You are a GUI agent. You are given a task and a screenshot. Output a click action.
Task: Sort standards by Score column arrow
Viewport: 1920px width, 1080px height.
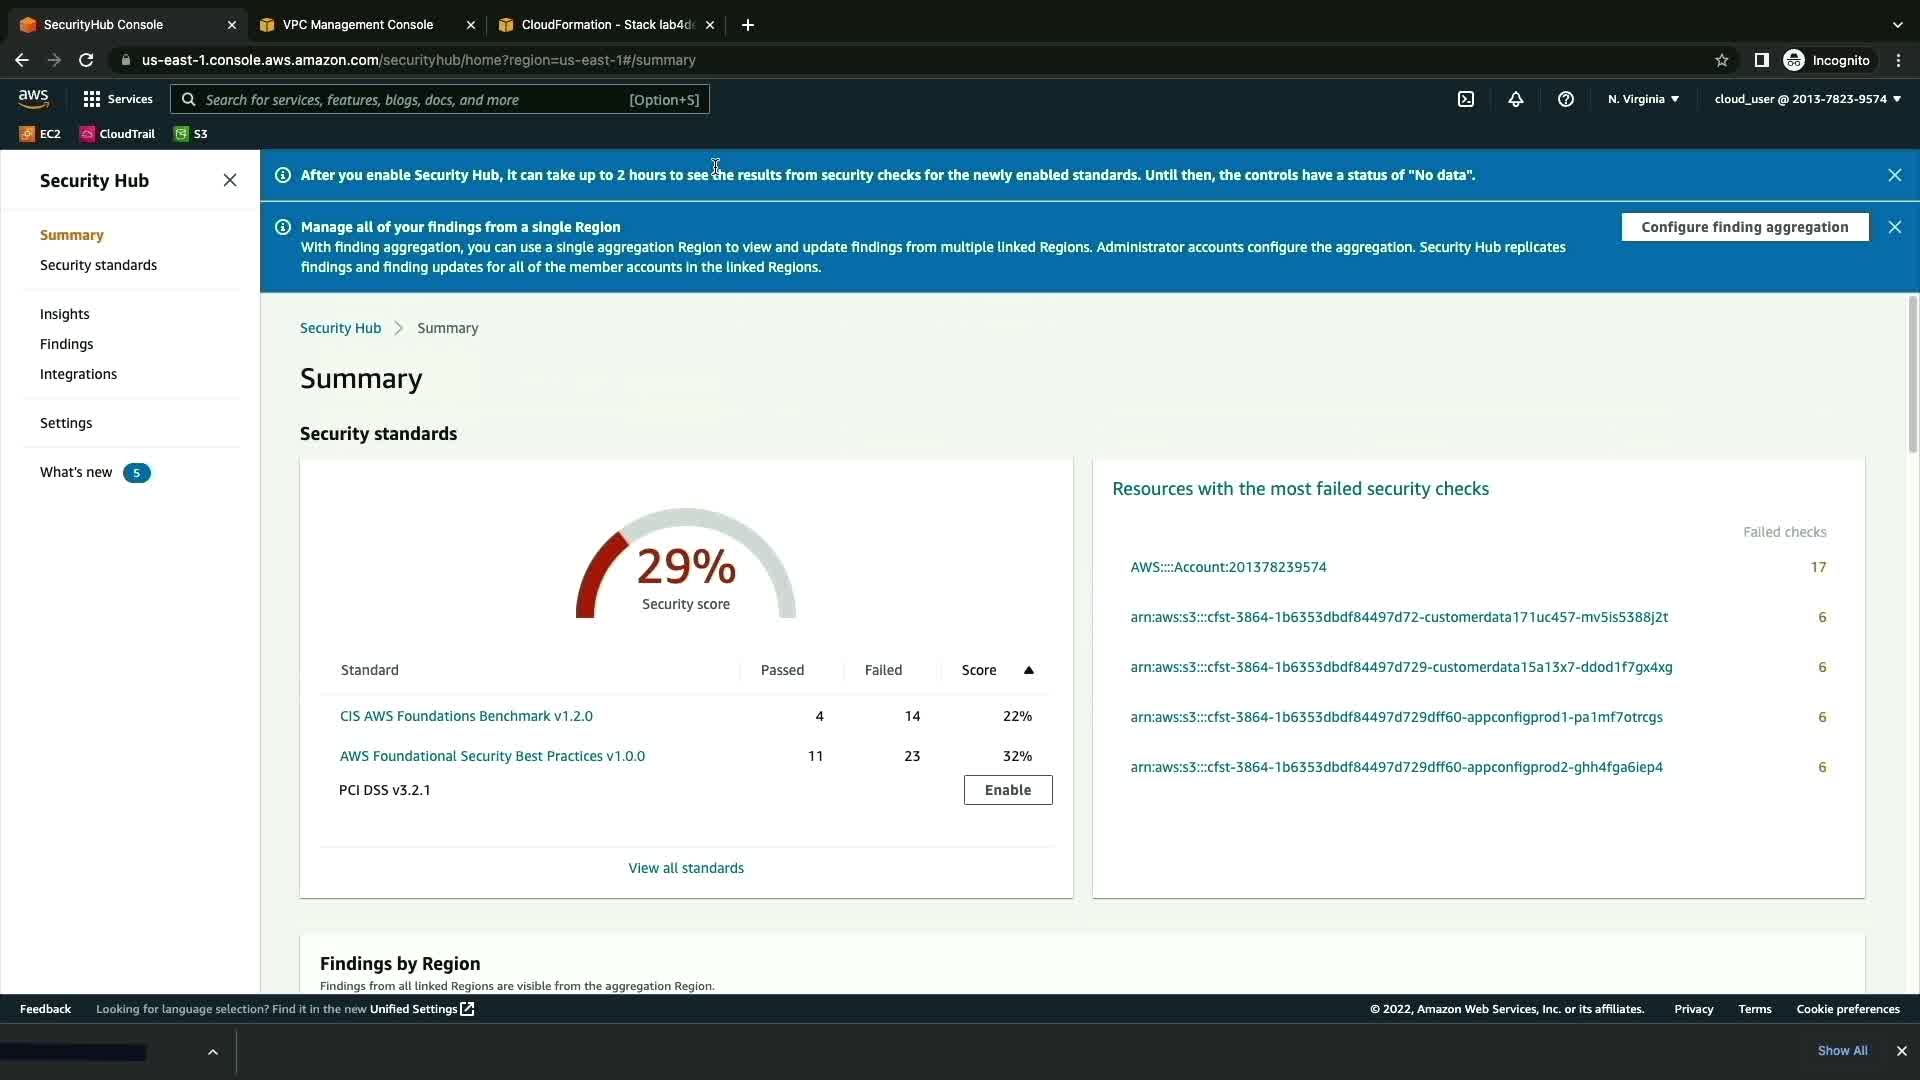[1028, 670]
